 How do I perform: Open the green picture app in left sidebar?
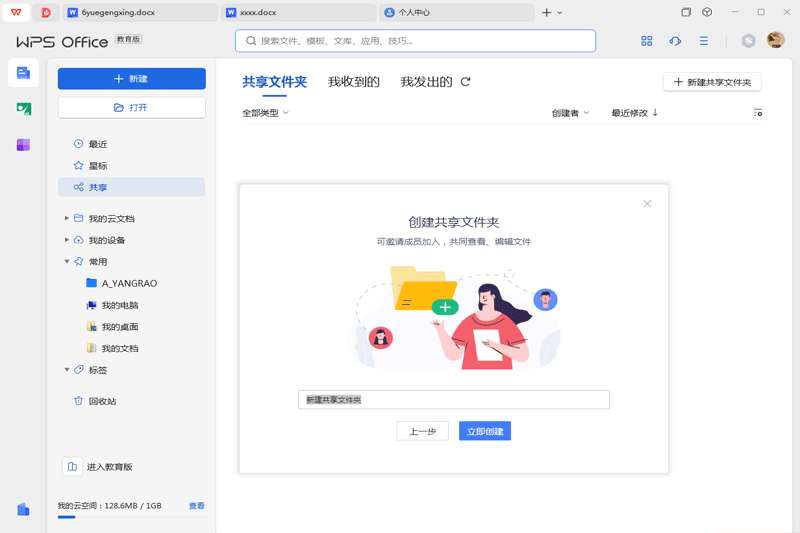[x=23, y=108]
